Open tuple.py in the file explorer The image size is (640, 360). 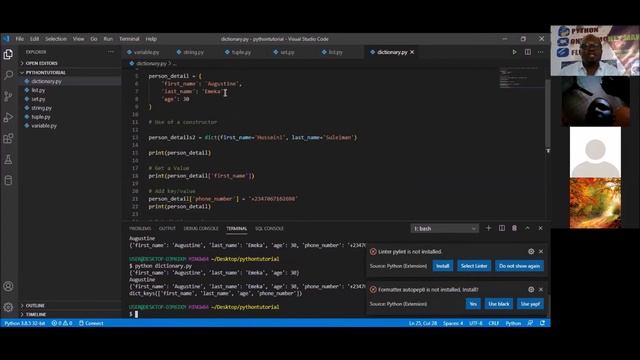(41, 117)
